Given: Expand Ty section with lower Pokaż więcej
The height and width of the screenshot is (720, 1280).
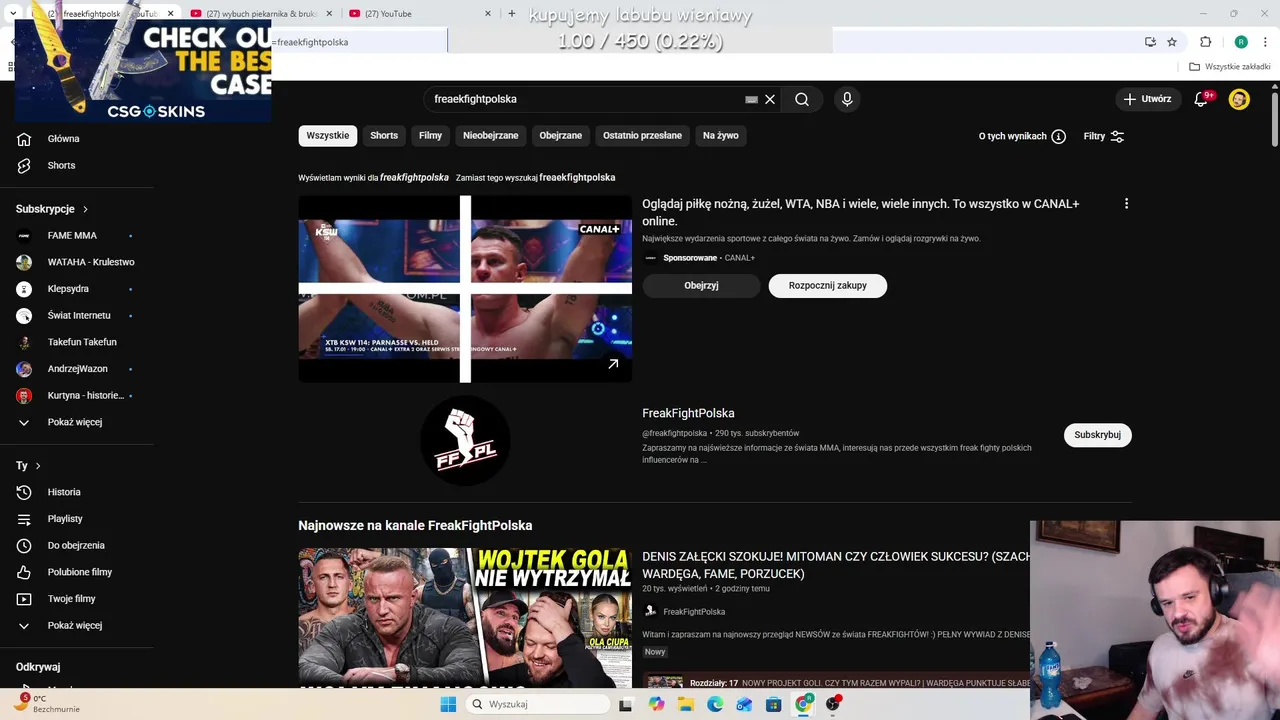Looking at the screenshot, I should [77, 625].
